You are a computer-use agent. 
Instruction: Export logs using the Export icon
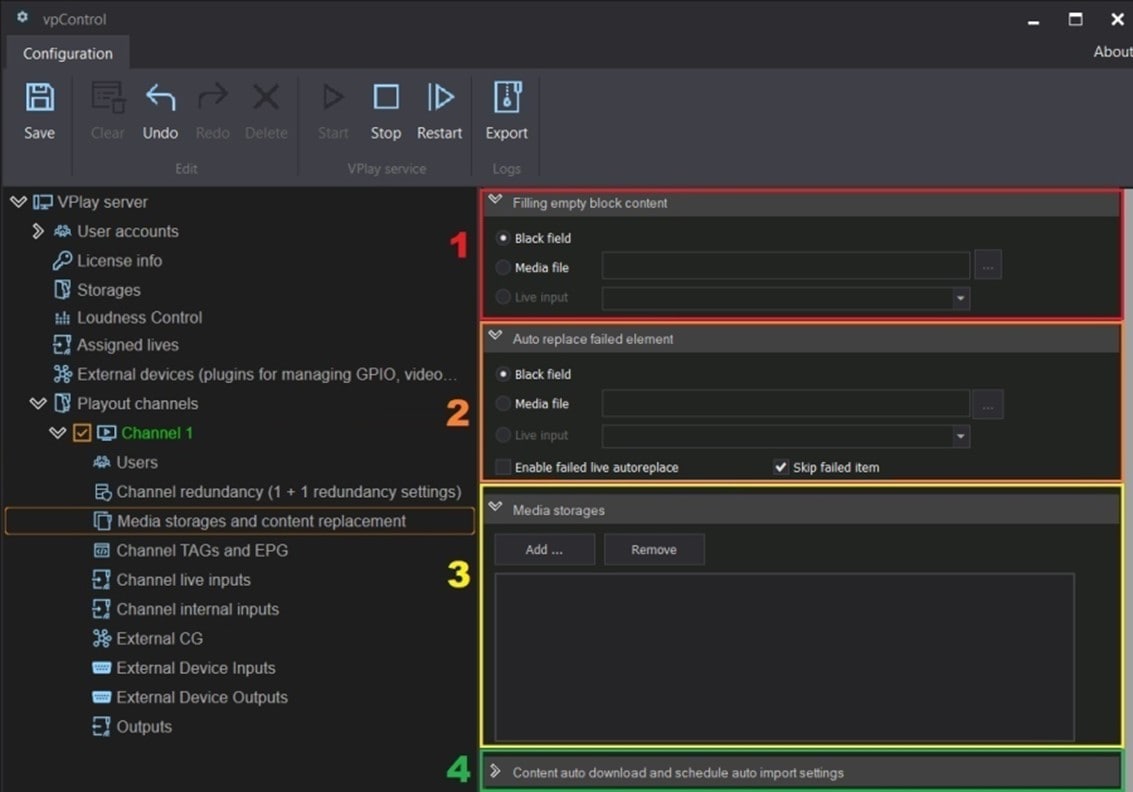[507, 98]
